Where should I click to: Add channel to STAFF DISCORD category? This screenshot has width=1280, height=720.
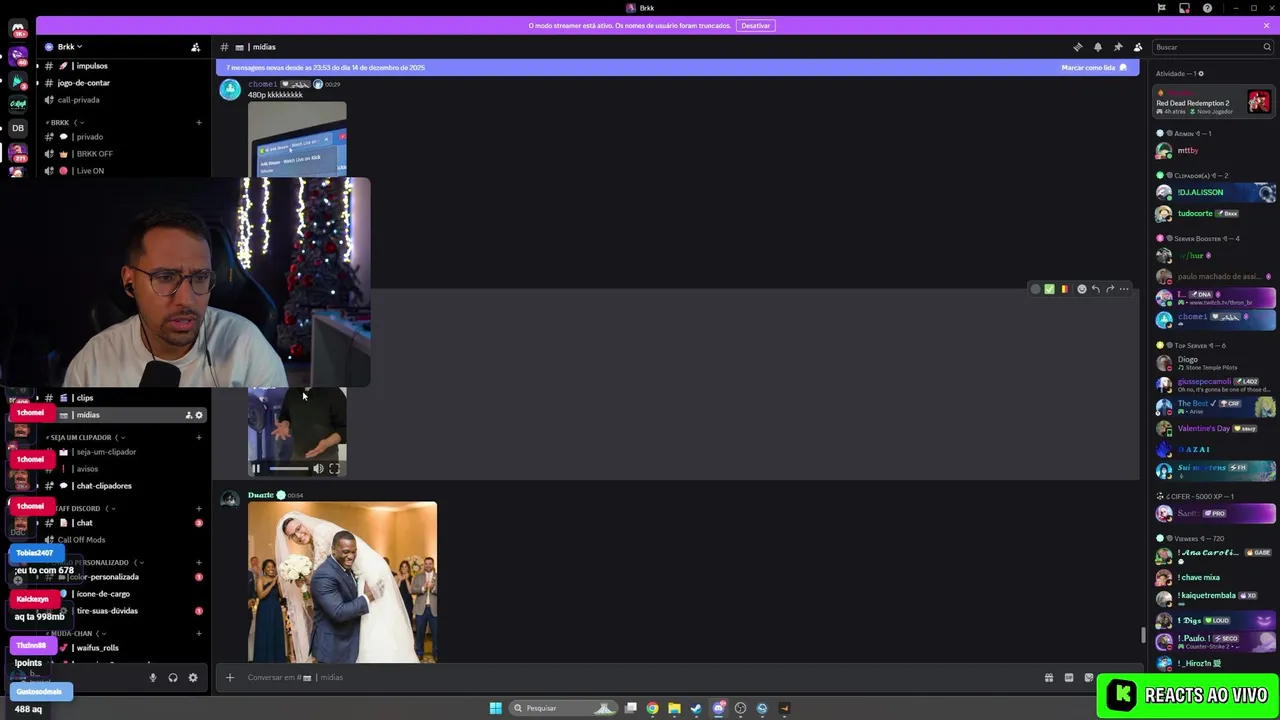198,508
